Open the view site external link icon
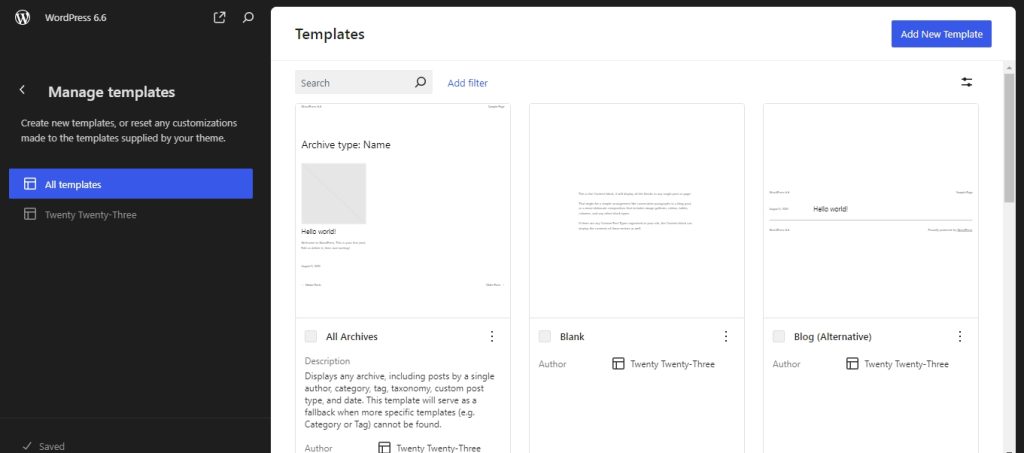 [219, 18]
